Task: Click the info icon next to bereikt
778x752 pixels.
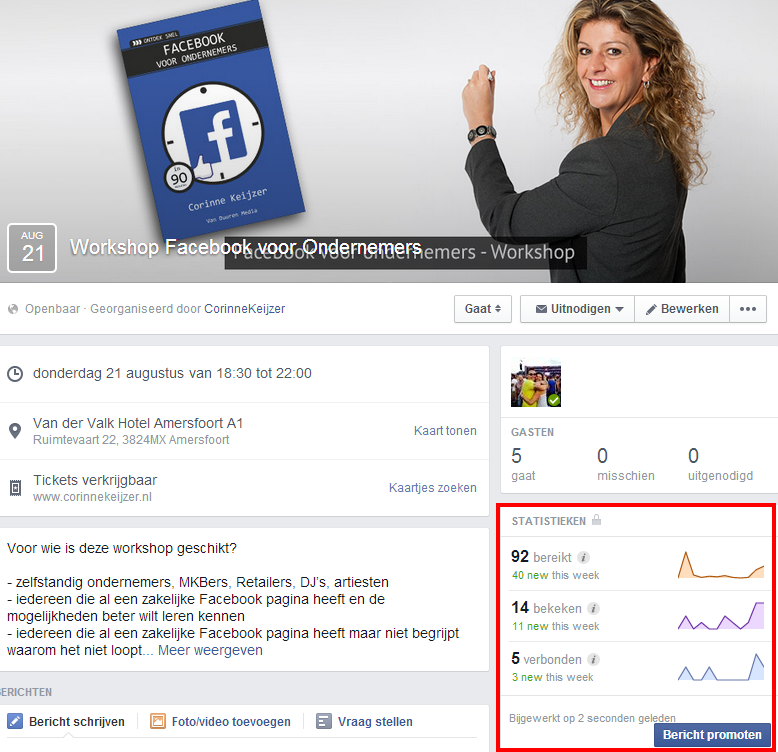Action: 584,558
